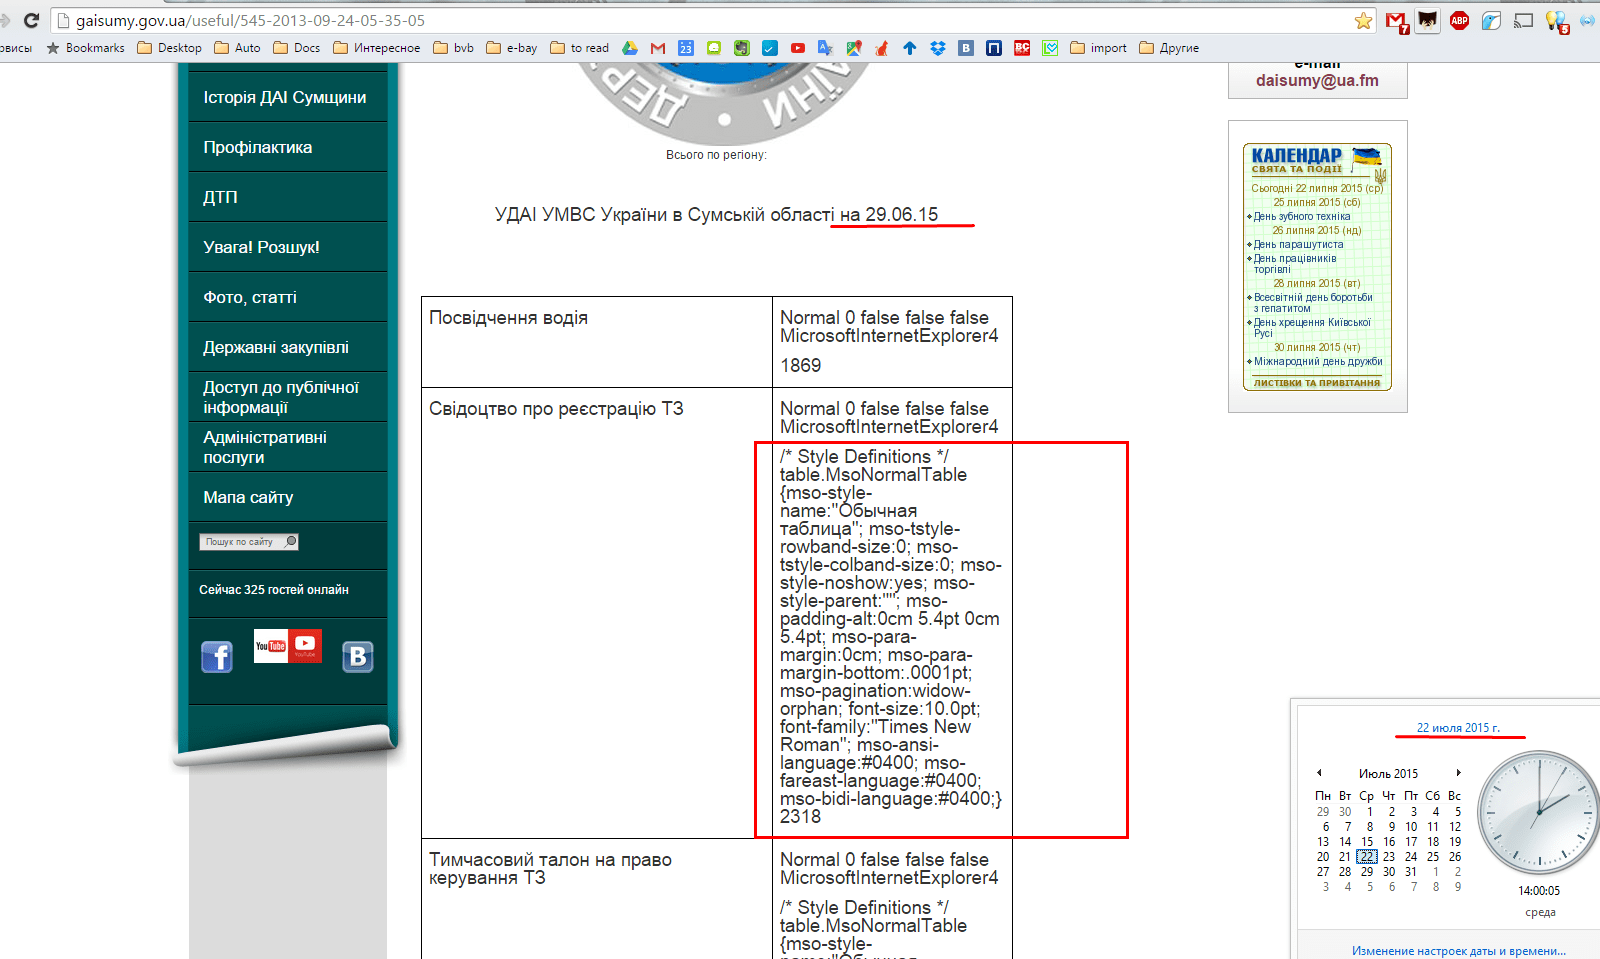Open the YouTube icon in the sidebar
Viewport: 1600px width, 959px height.
point(288,646)
